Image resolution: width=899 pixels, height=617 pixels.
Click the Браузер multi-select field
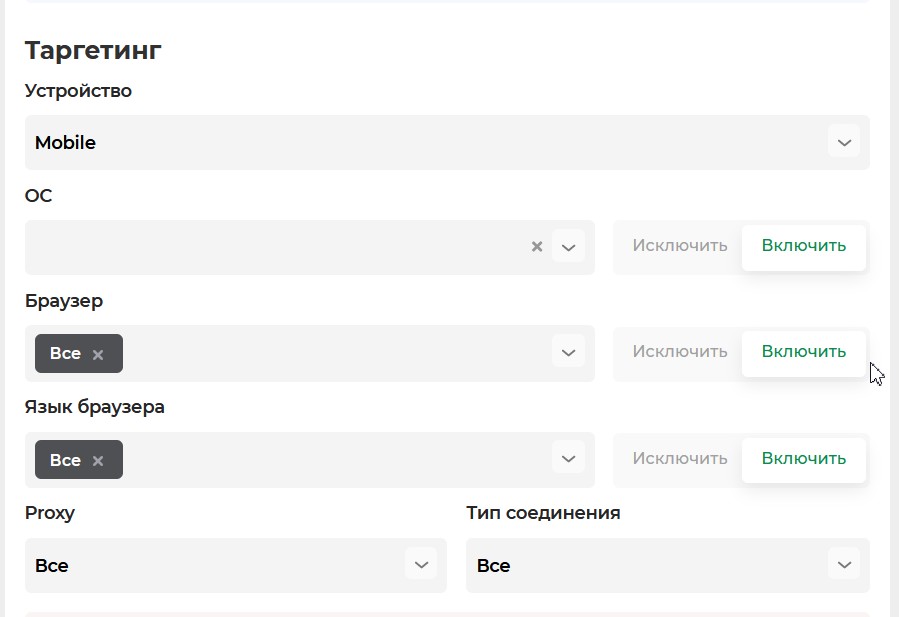[x=330, y=353]
